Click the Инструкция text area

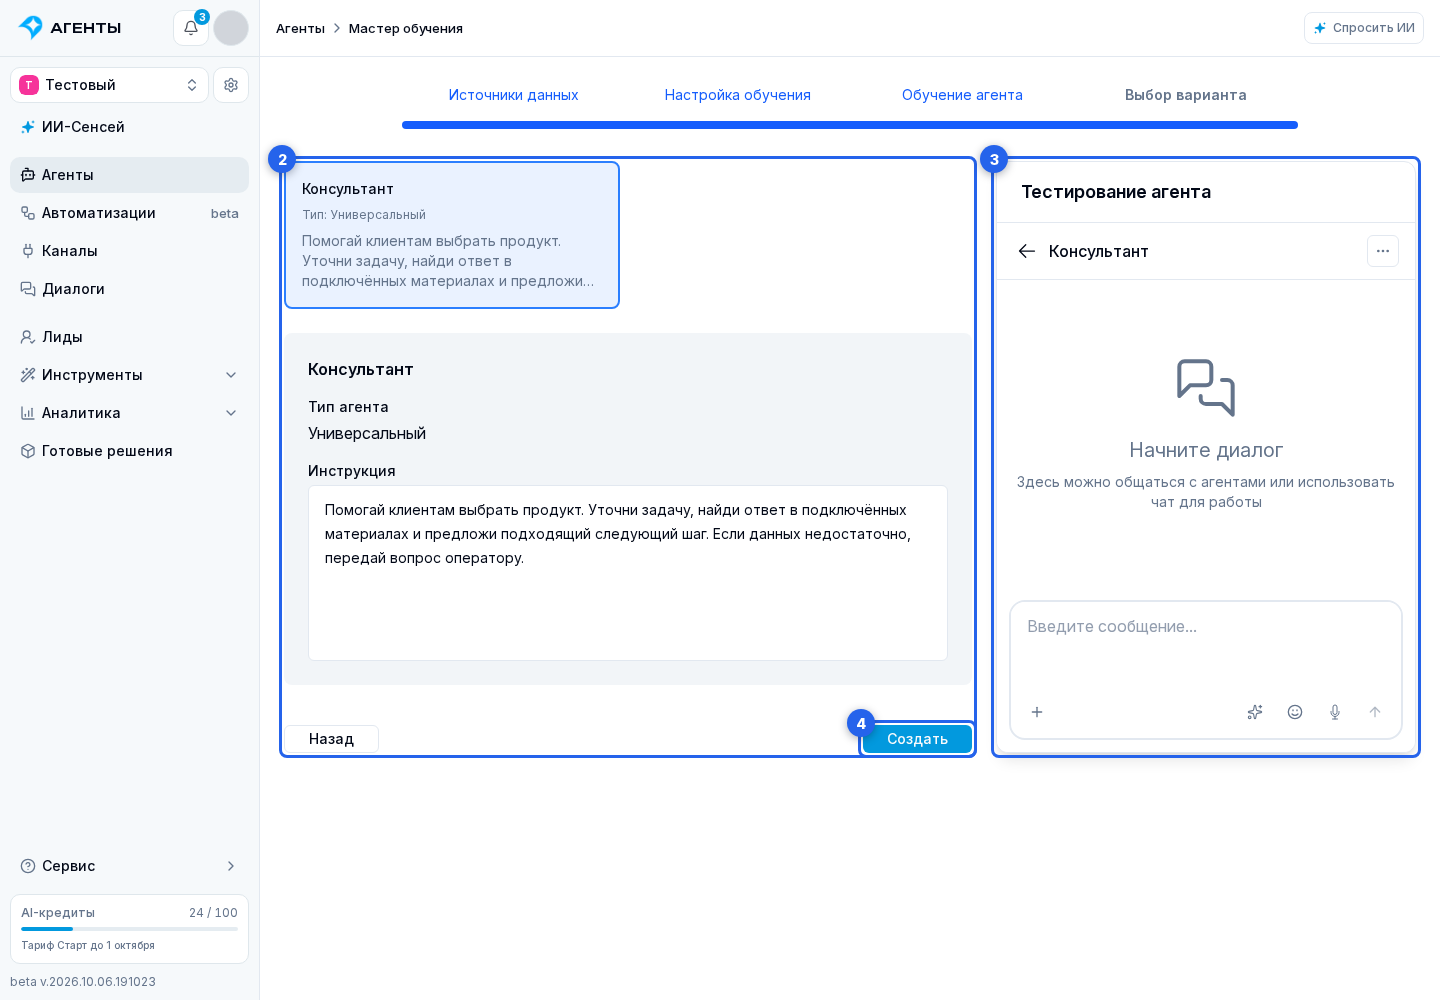pos(628,573)
